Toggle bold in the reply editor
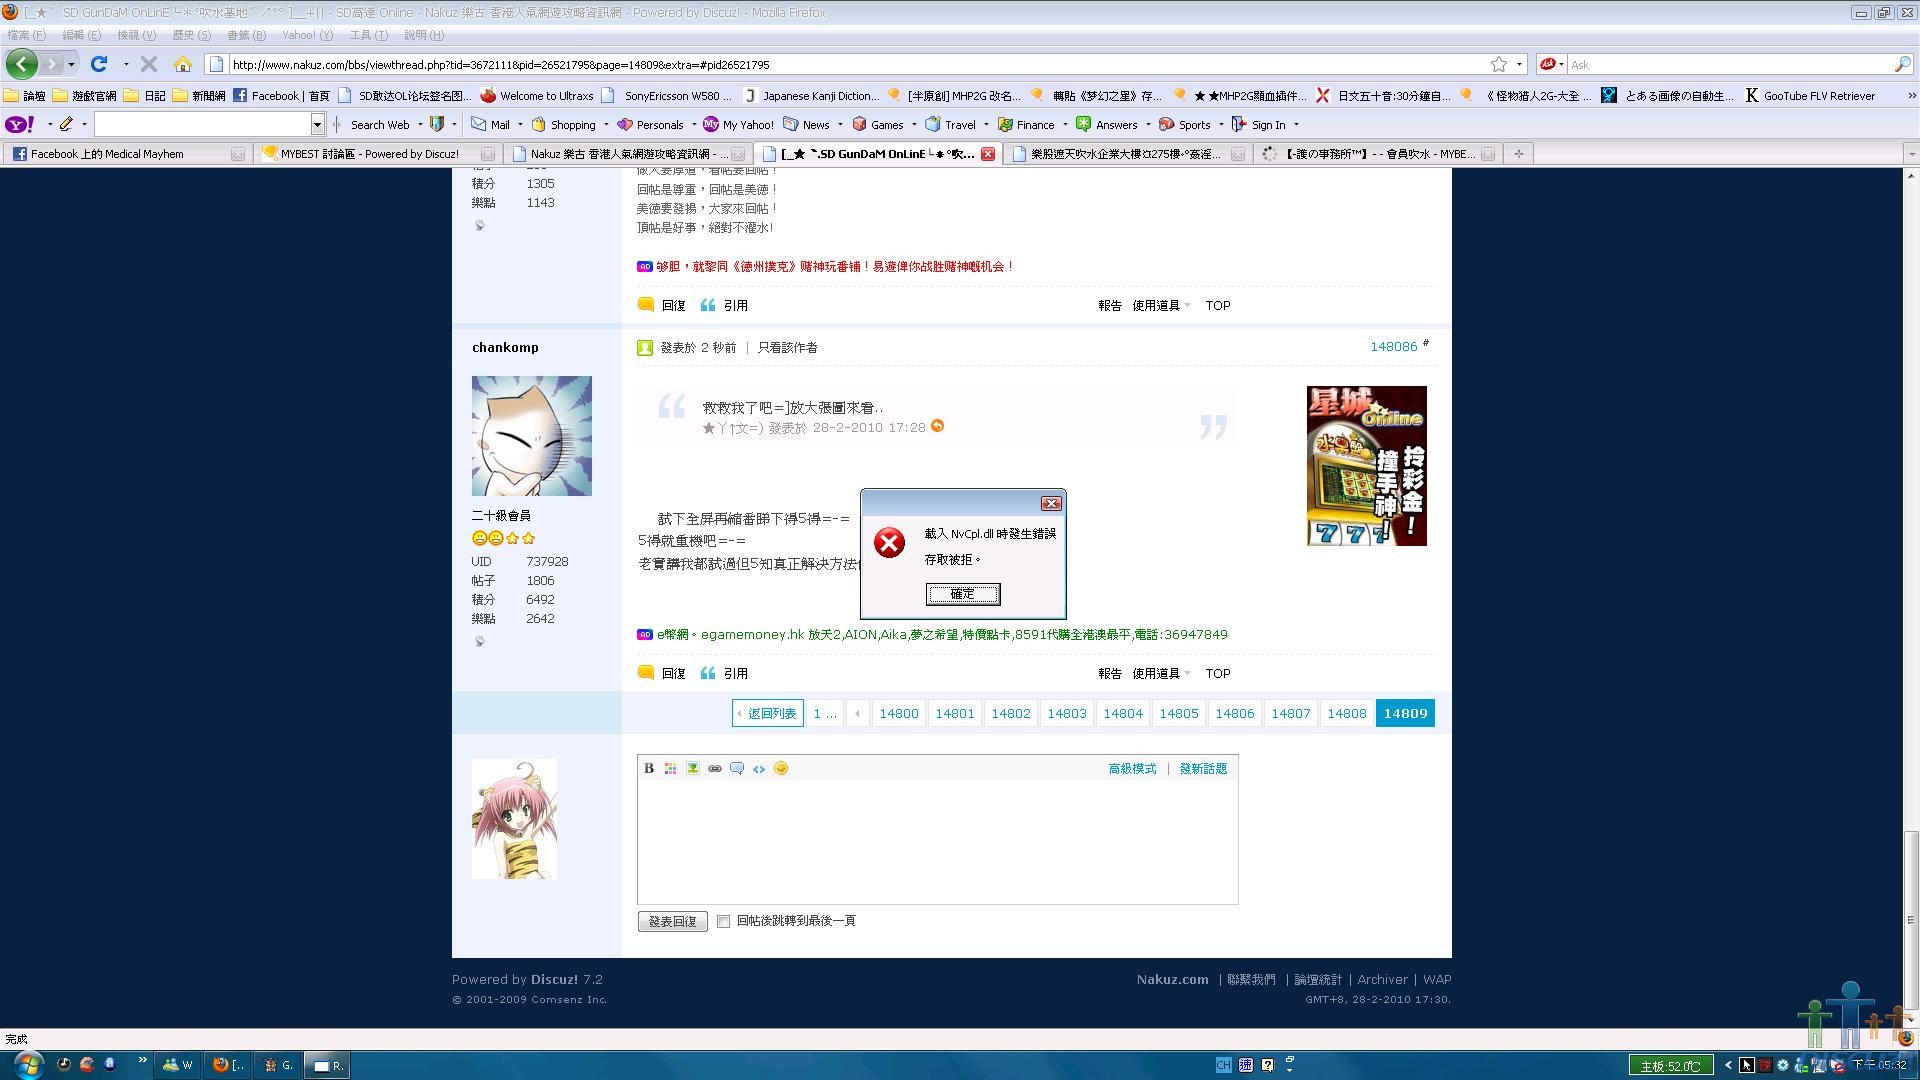Screen dimensions: 1920x1080 (x=649, y=768)
